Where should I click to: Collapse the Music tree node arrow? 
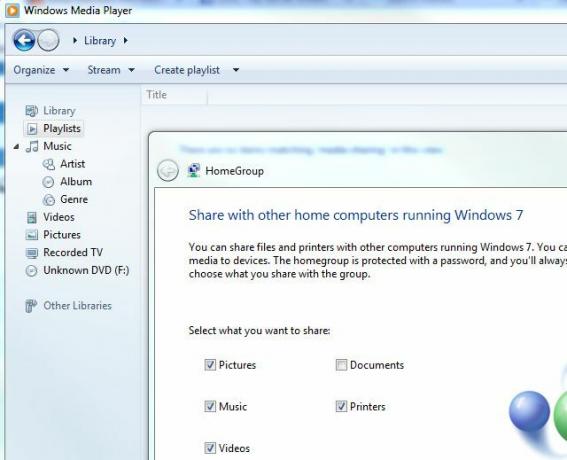pyautogui.click(x=16, y=146)
